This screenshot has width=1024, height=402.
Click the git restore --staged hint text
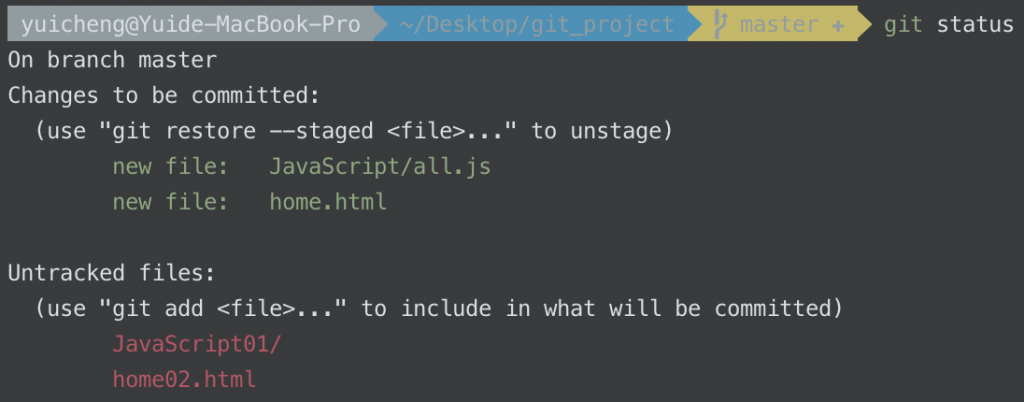(353, 131)
